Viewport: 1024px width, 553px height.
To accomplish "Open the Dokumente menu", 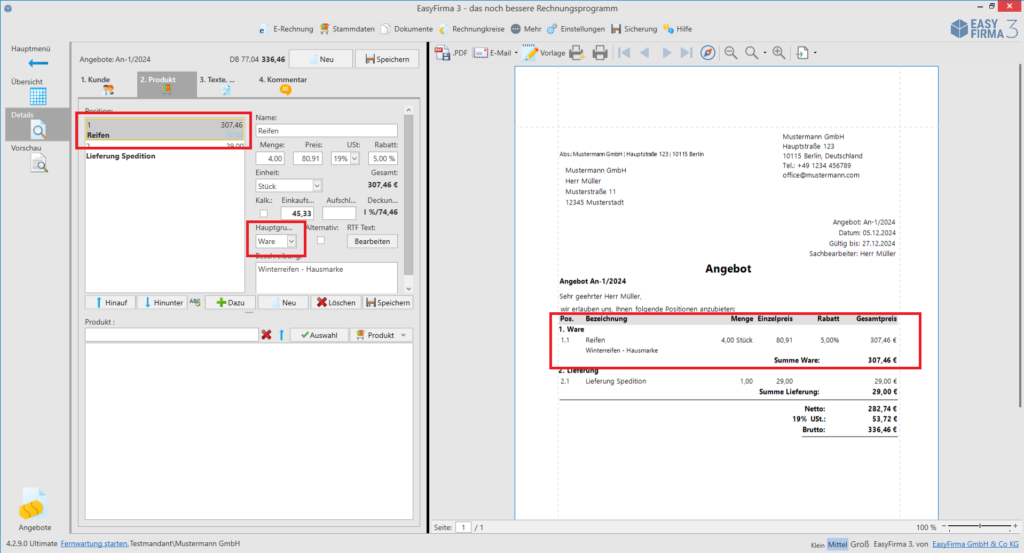I will tap(407, 29).
